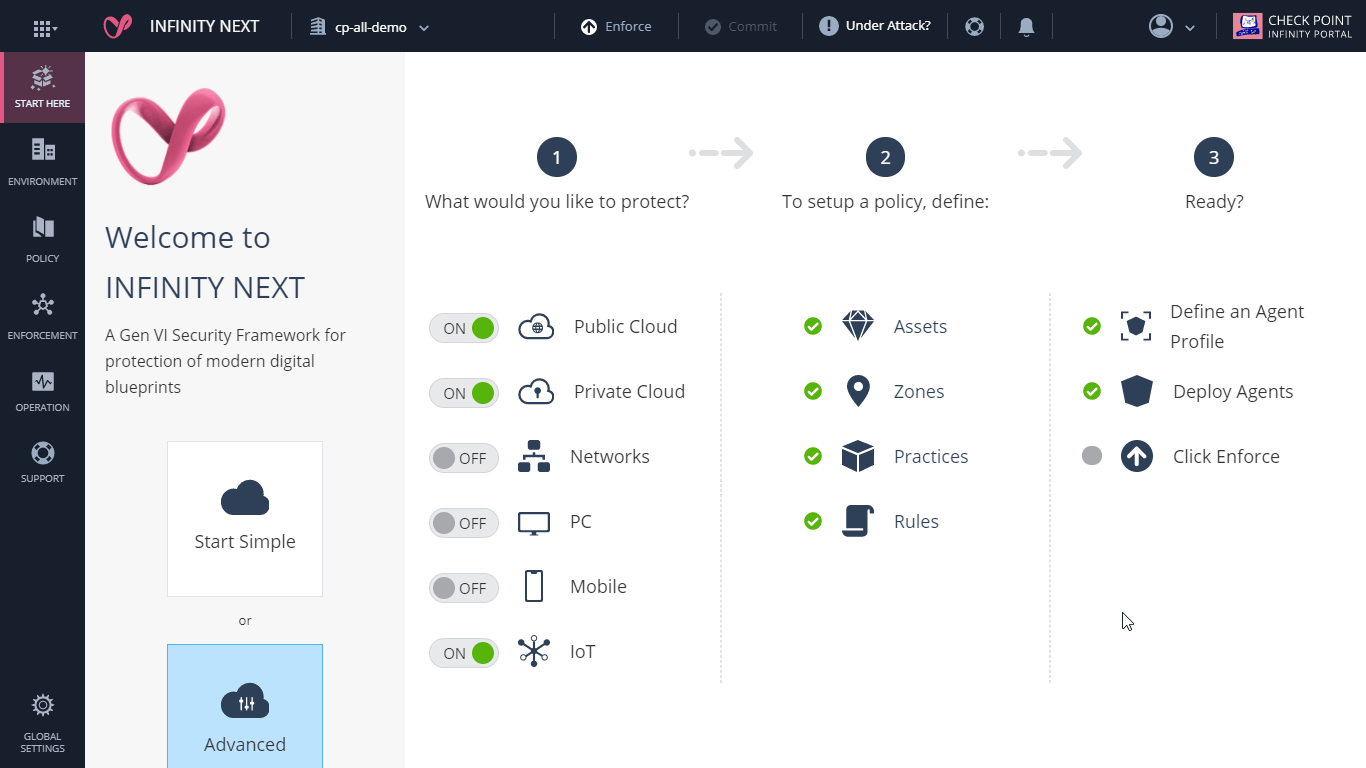This screenshot has height=768, width=1366.
Task: Turn off the Private Cloud toggle
Action: tap(464, 393)
